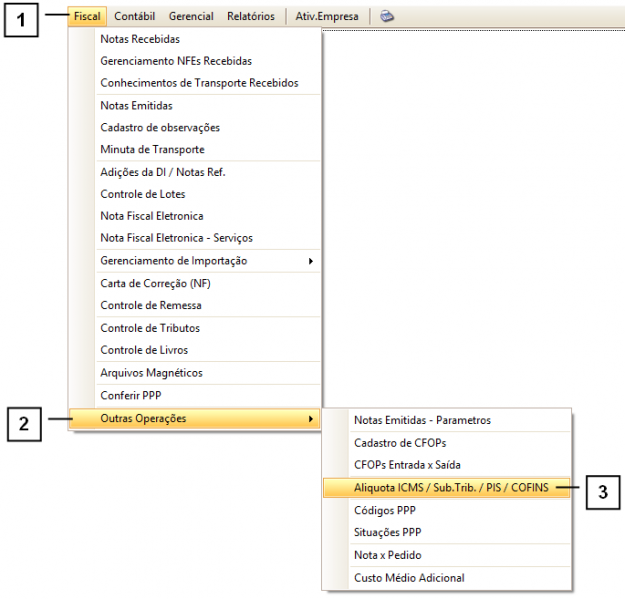The height and width of the screenshot is (599, 625).
Task: Click Carta de Correção (NF)
Action: (x=155, y=283)
